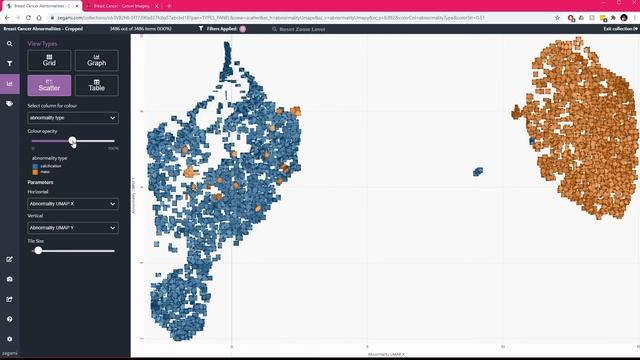Select the Scatter view button
This screenshot has height=360, width=640.
coord(49,85)
